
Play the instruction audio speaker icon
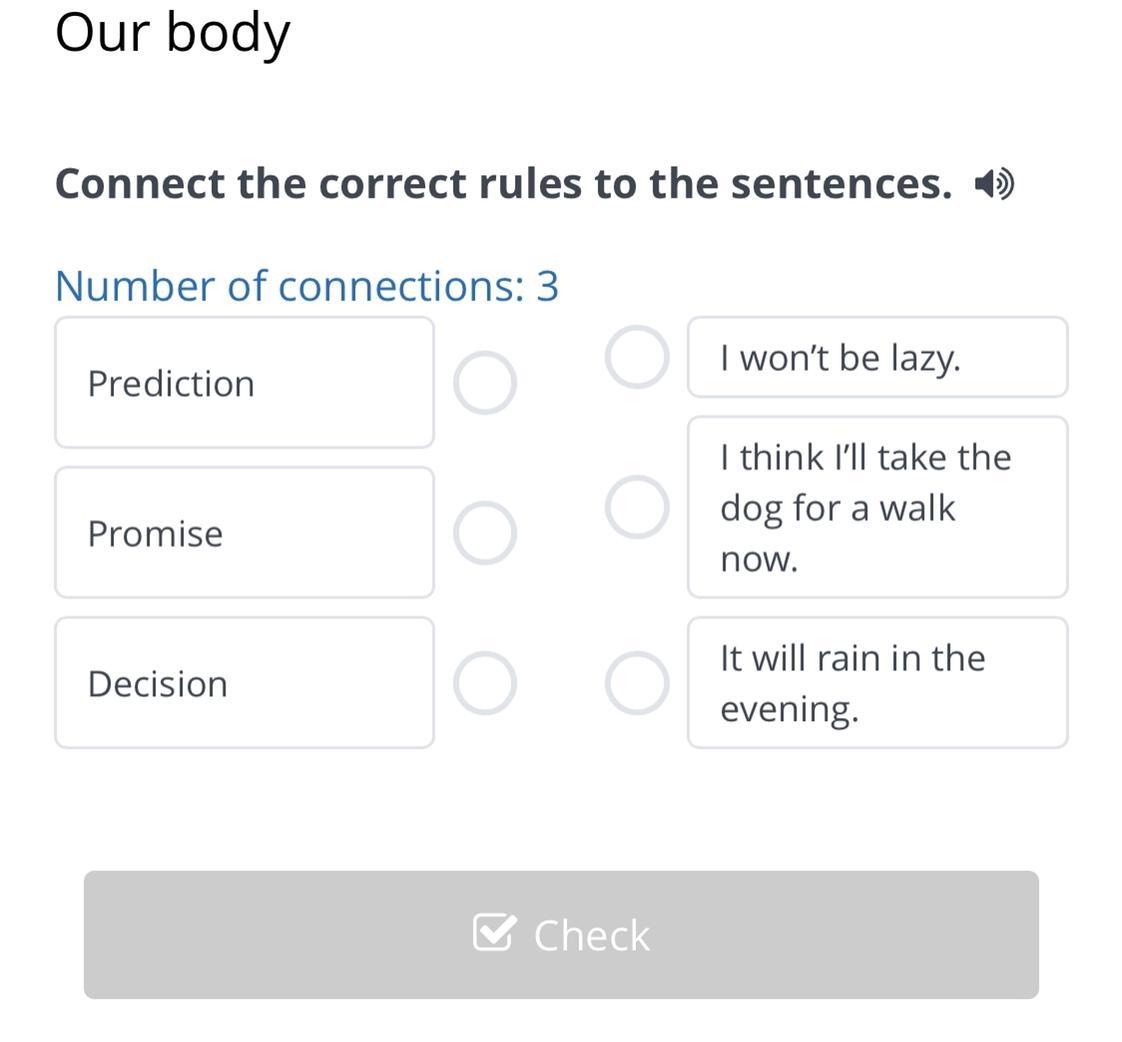click(994, 184)
